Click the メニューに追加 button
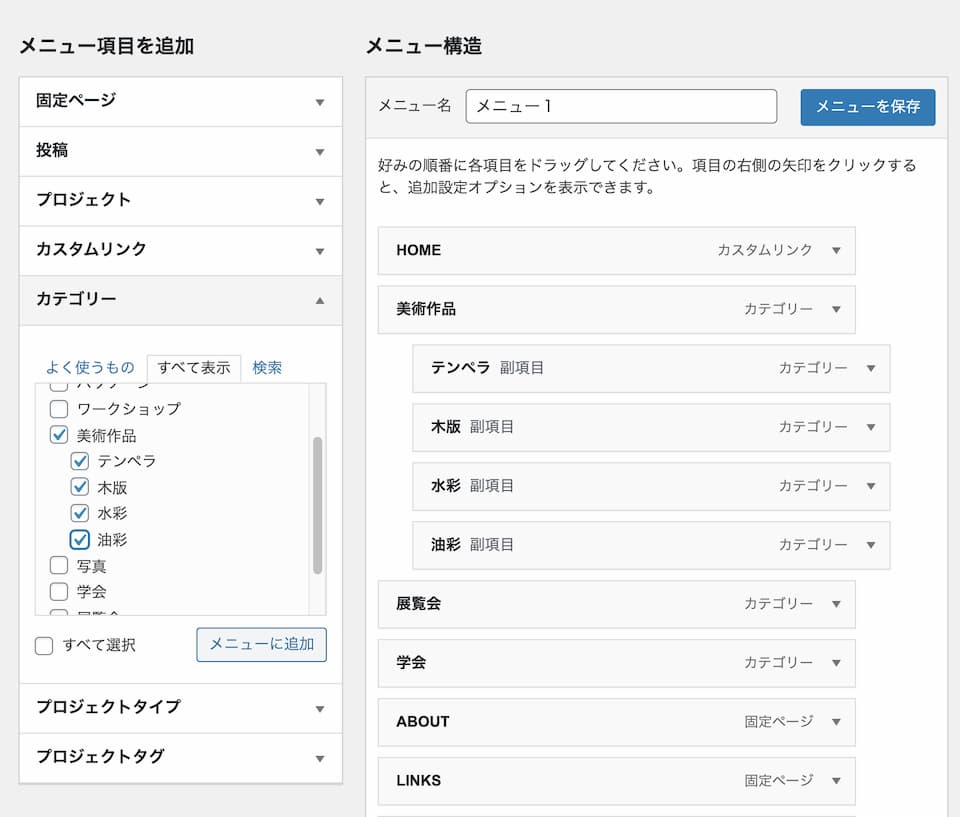 coord(261,645)
